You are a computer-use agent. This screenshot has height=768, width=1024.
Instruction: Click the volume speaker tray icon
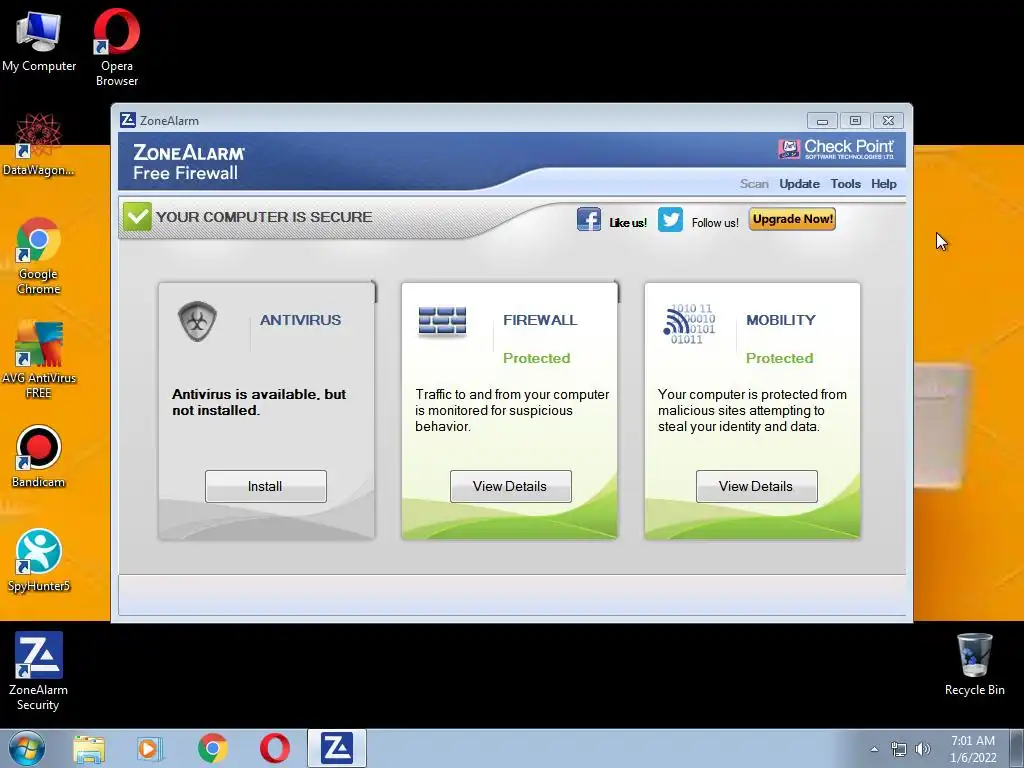point(922,749)
